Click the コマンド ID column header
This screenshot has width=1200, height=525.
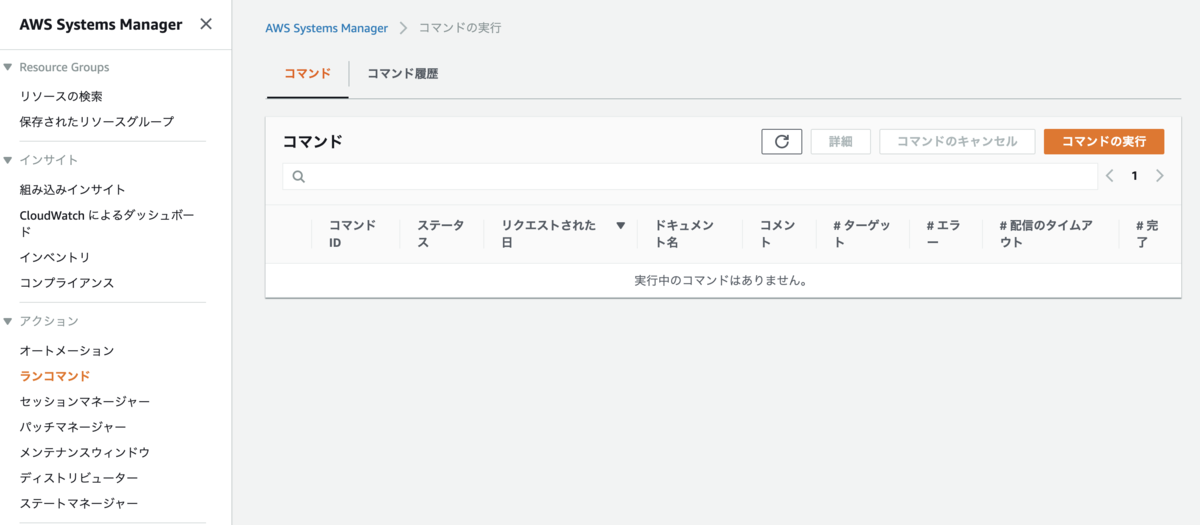coord(353,234)
